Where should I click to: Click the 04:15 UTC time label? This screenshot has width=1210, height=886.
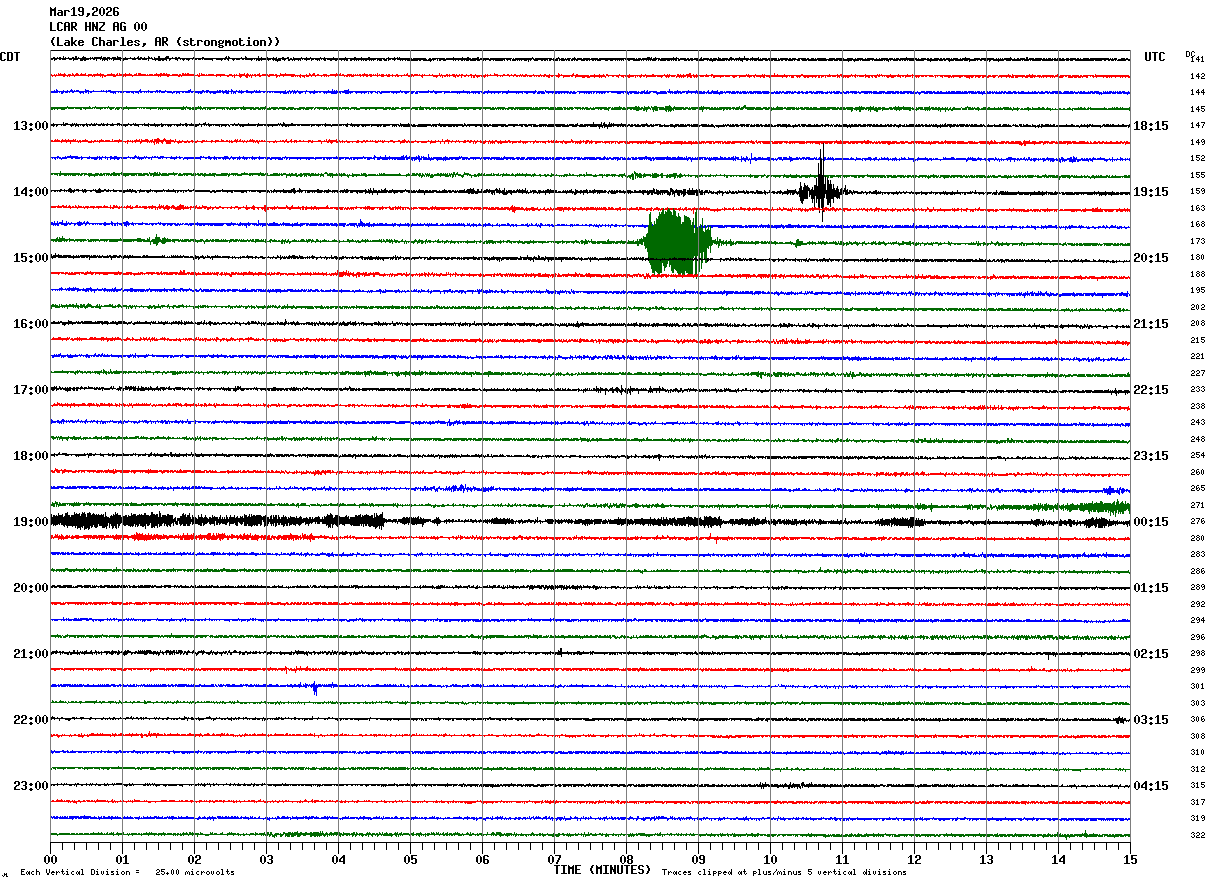(x=1151, y=786)
